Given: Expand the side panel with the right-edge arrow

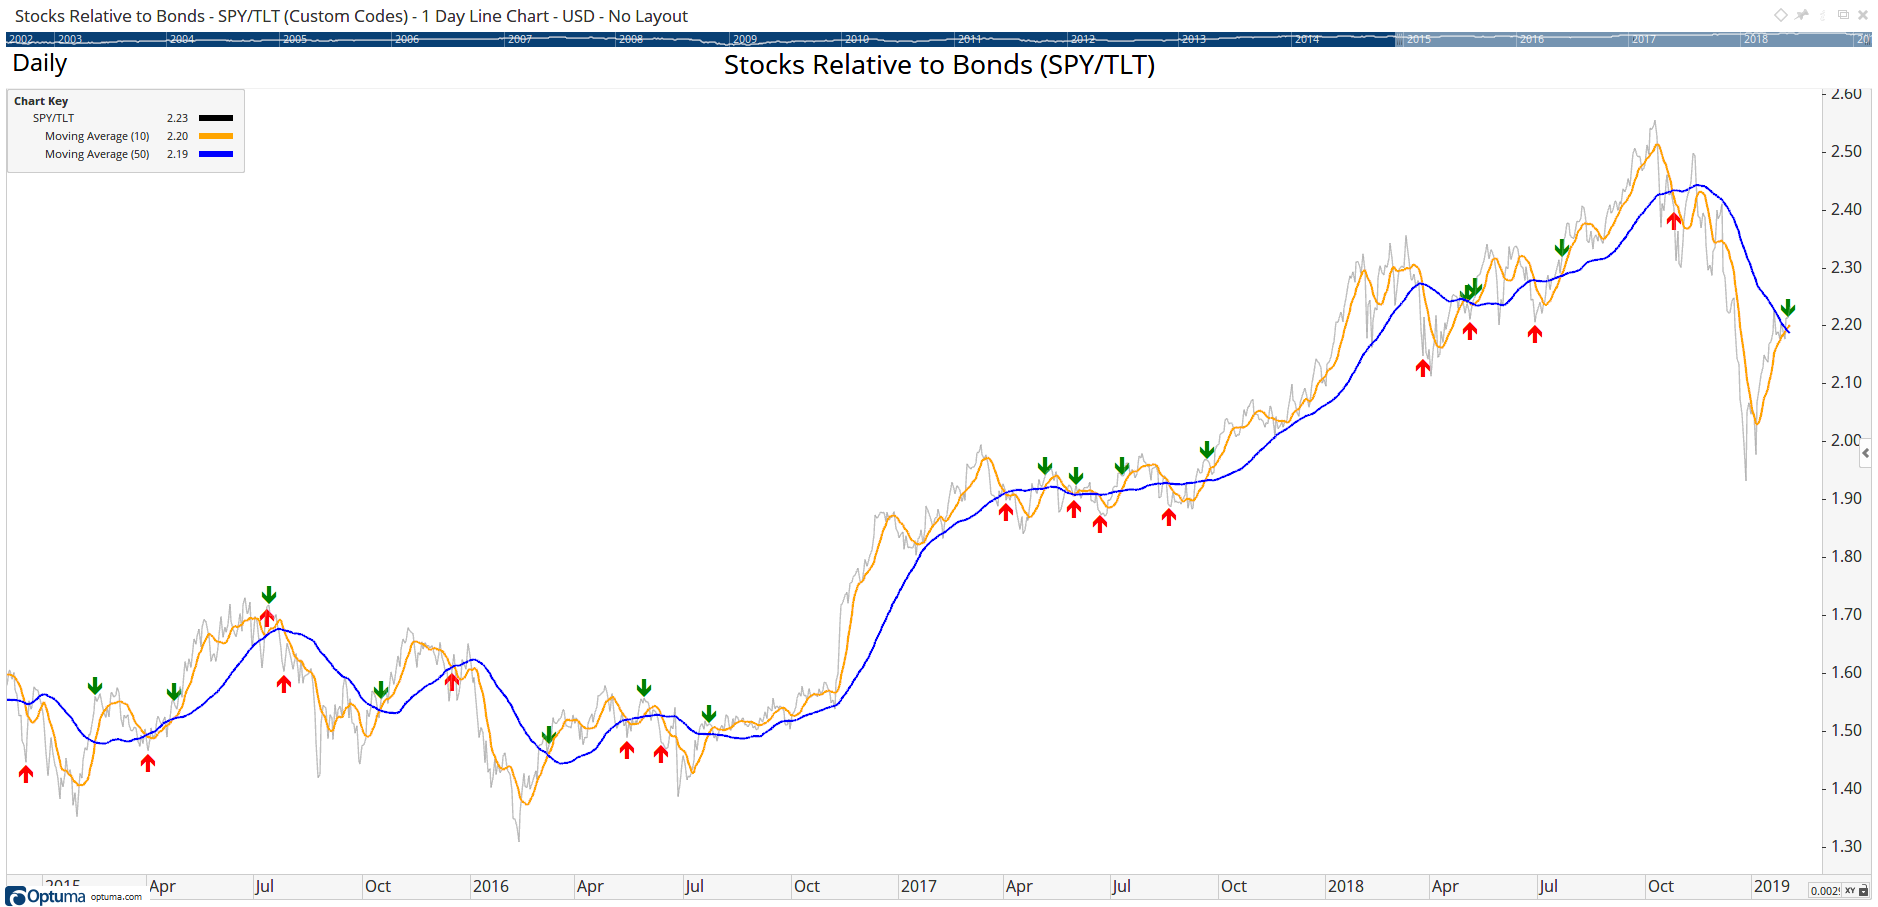Looking at the screenshot, I should point(1866,454).
